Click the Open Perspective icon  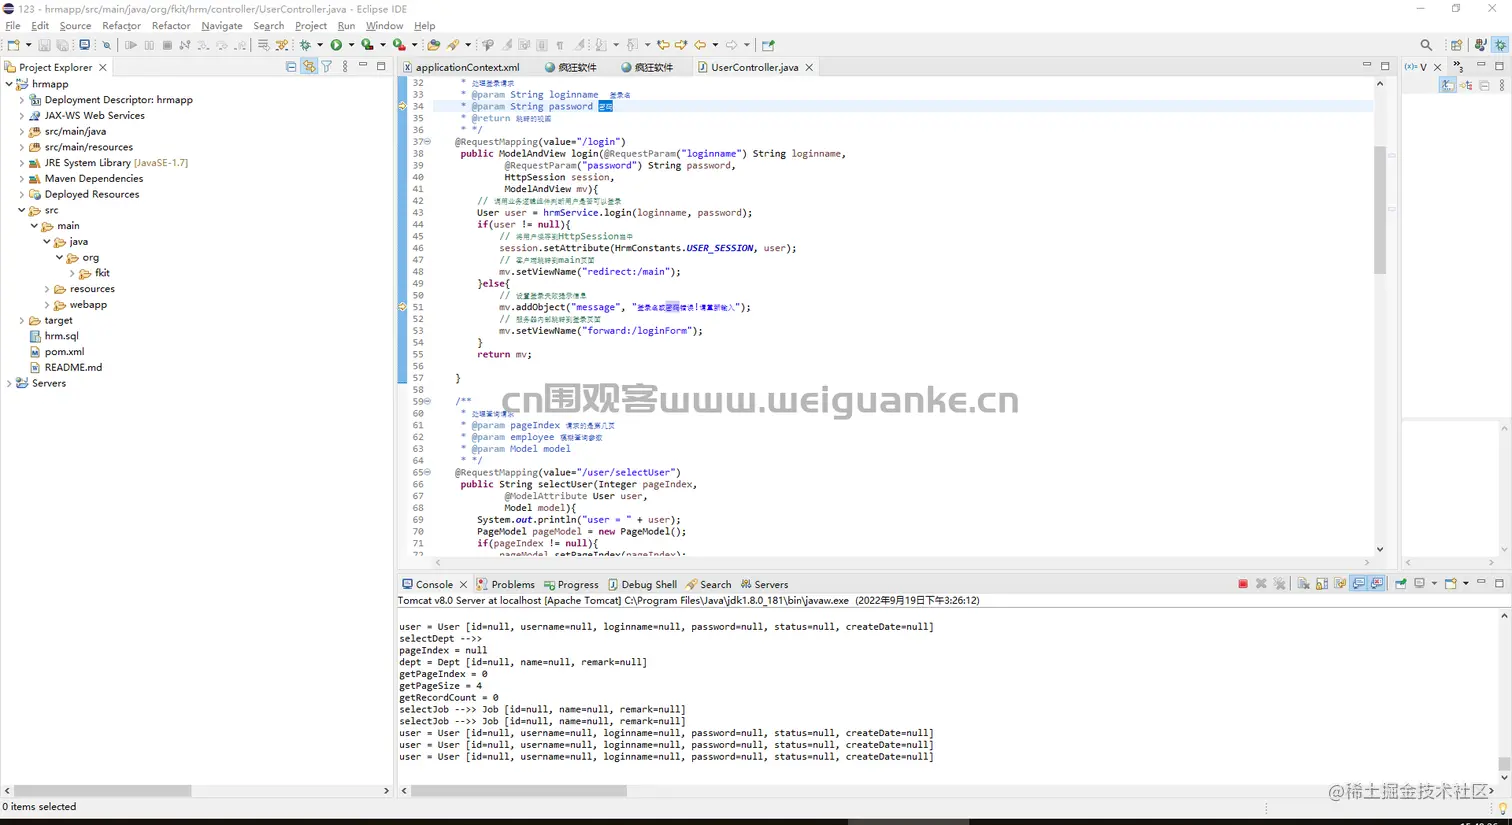(1457, 45)
